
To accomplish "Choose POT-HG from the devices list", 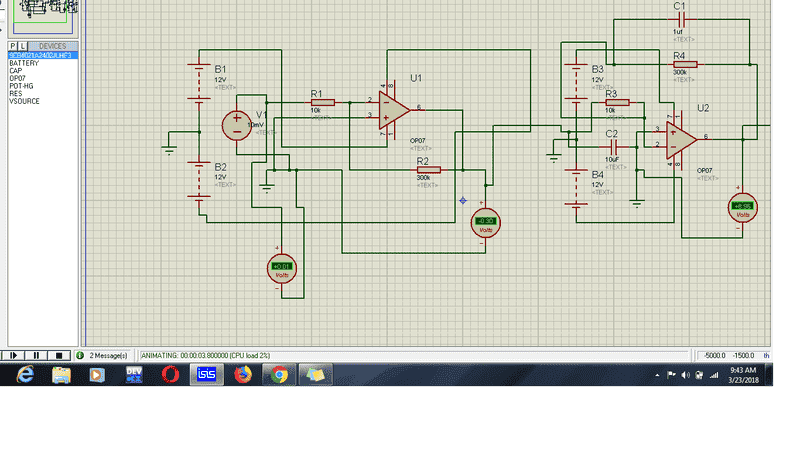I will click(x=21, y=86).
